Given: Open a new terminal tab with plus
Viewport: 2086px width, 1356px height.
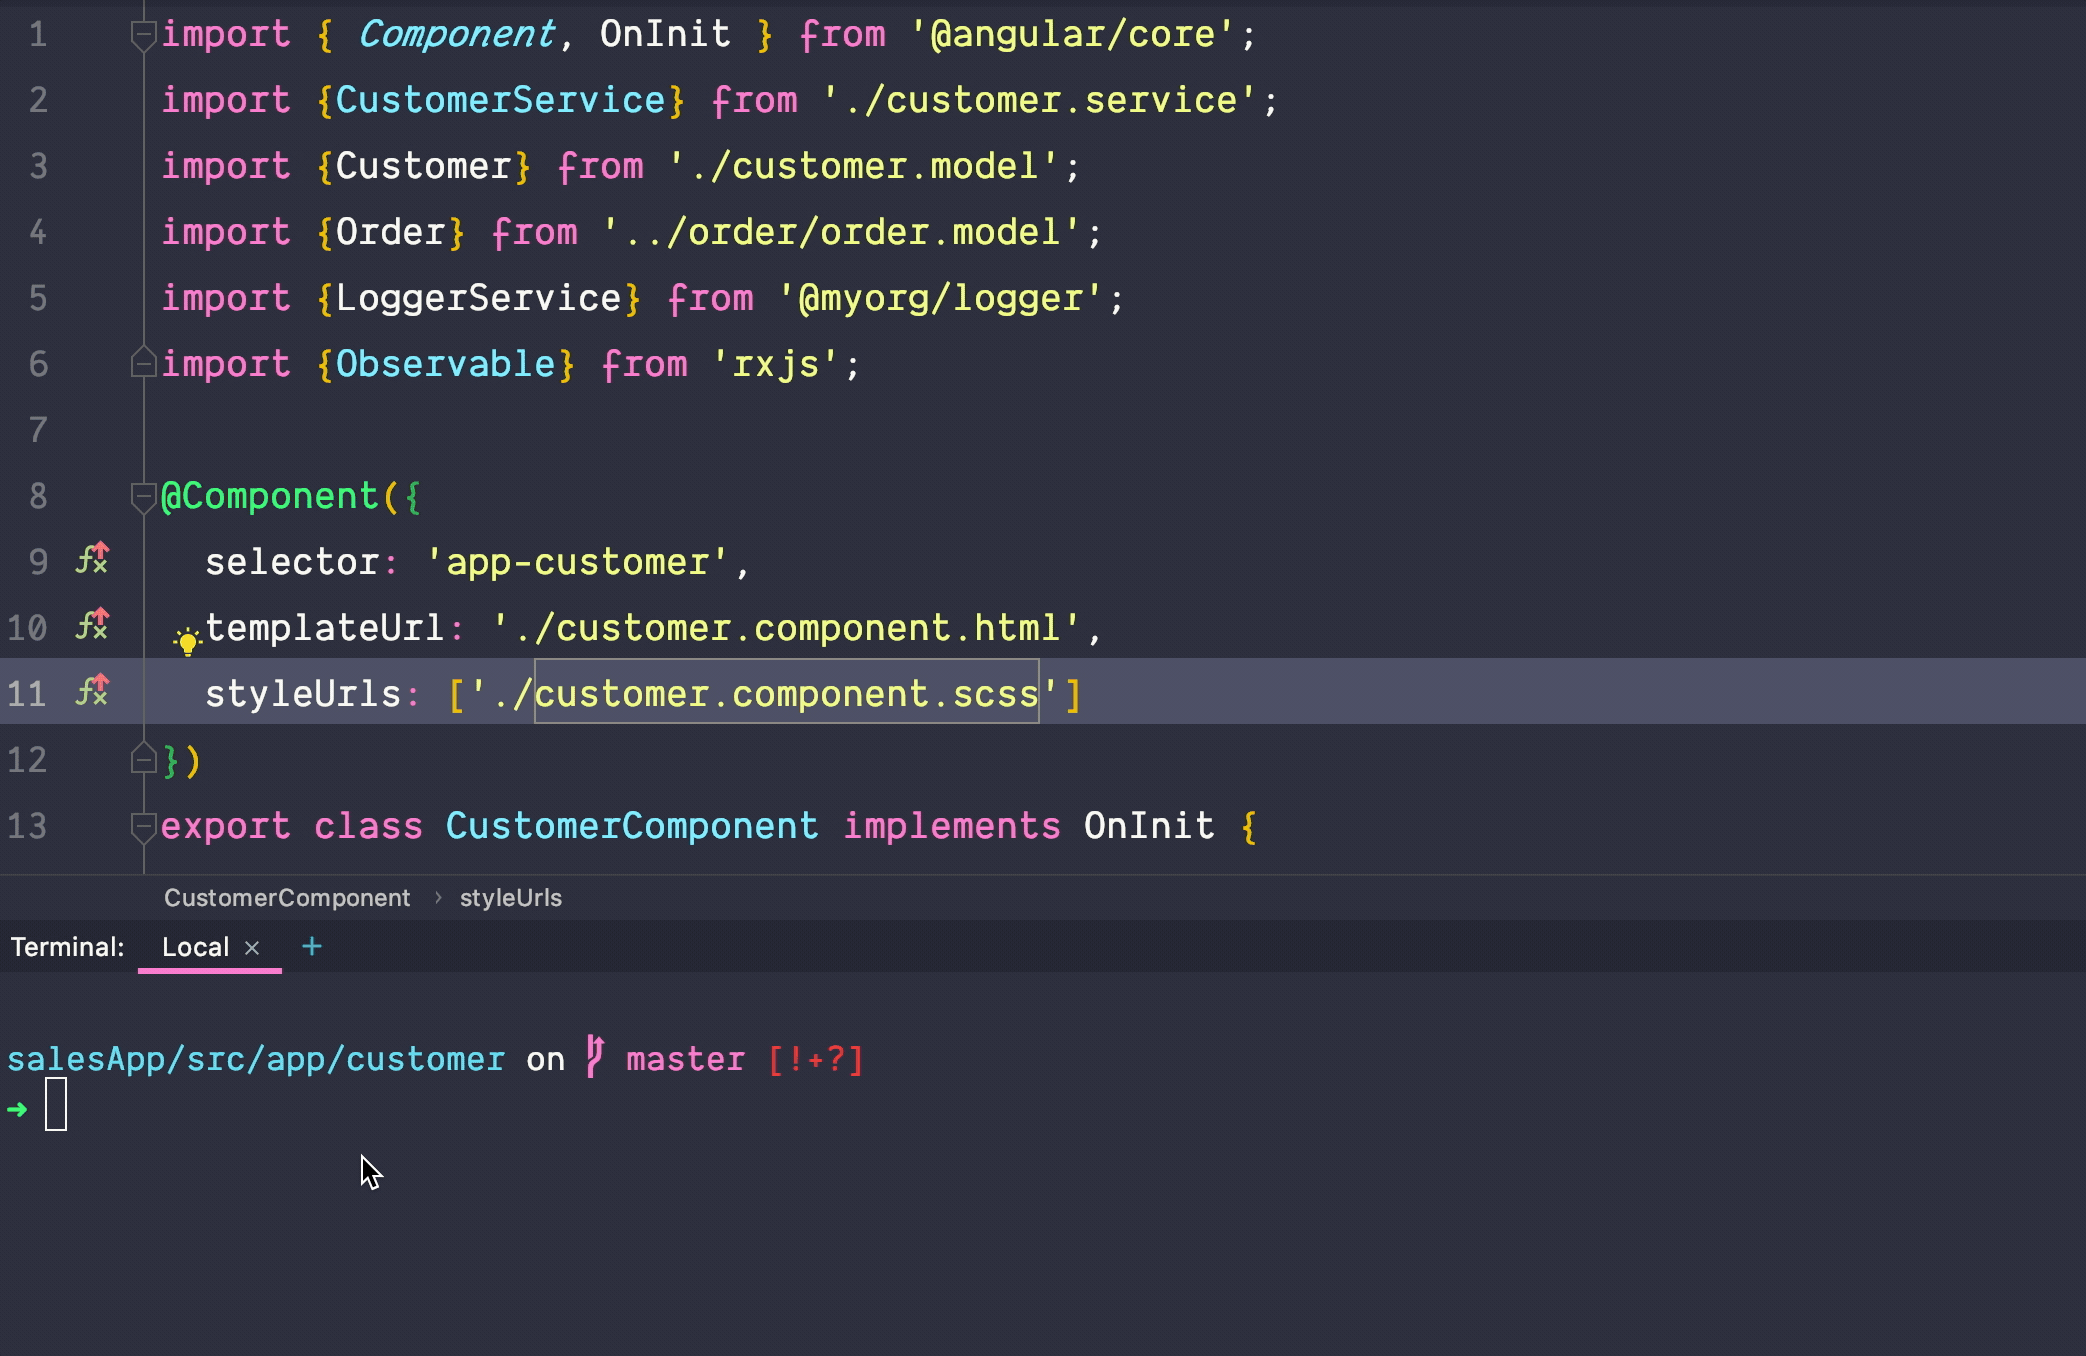Looking at the screenshot, I should 312,946.
